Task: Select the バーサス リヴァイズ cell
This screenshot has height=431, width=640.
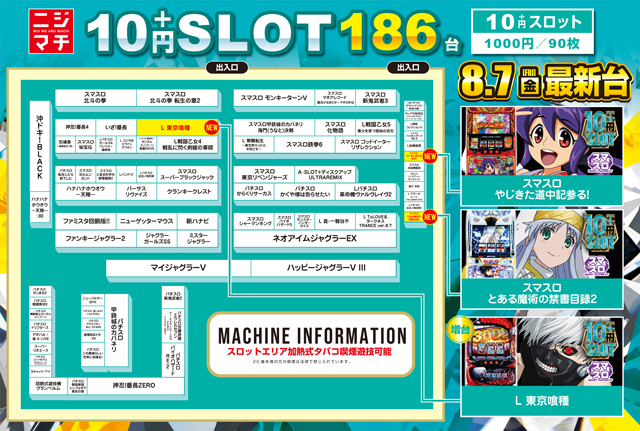Action: [136, 191]
